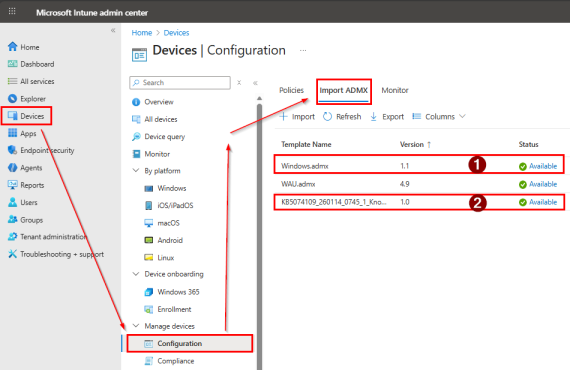
Task: Click the Apps grid icon
Action: click(12, 133)
